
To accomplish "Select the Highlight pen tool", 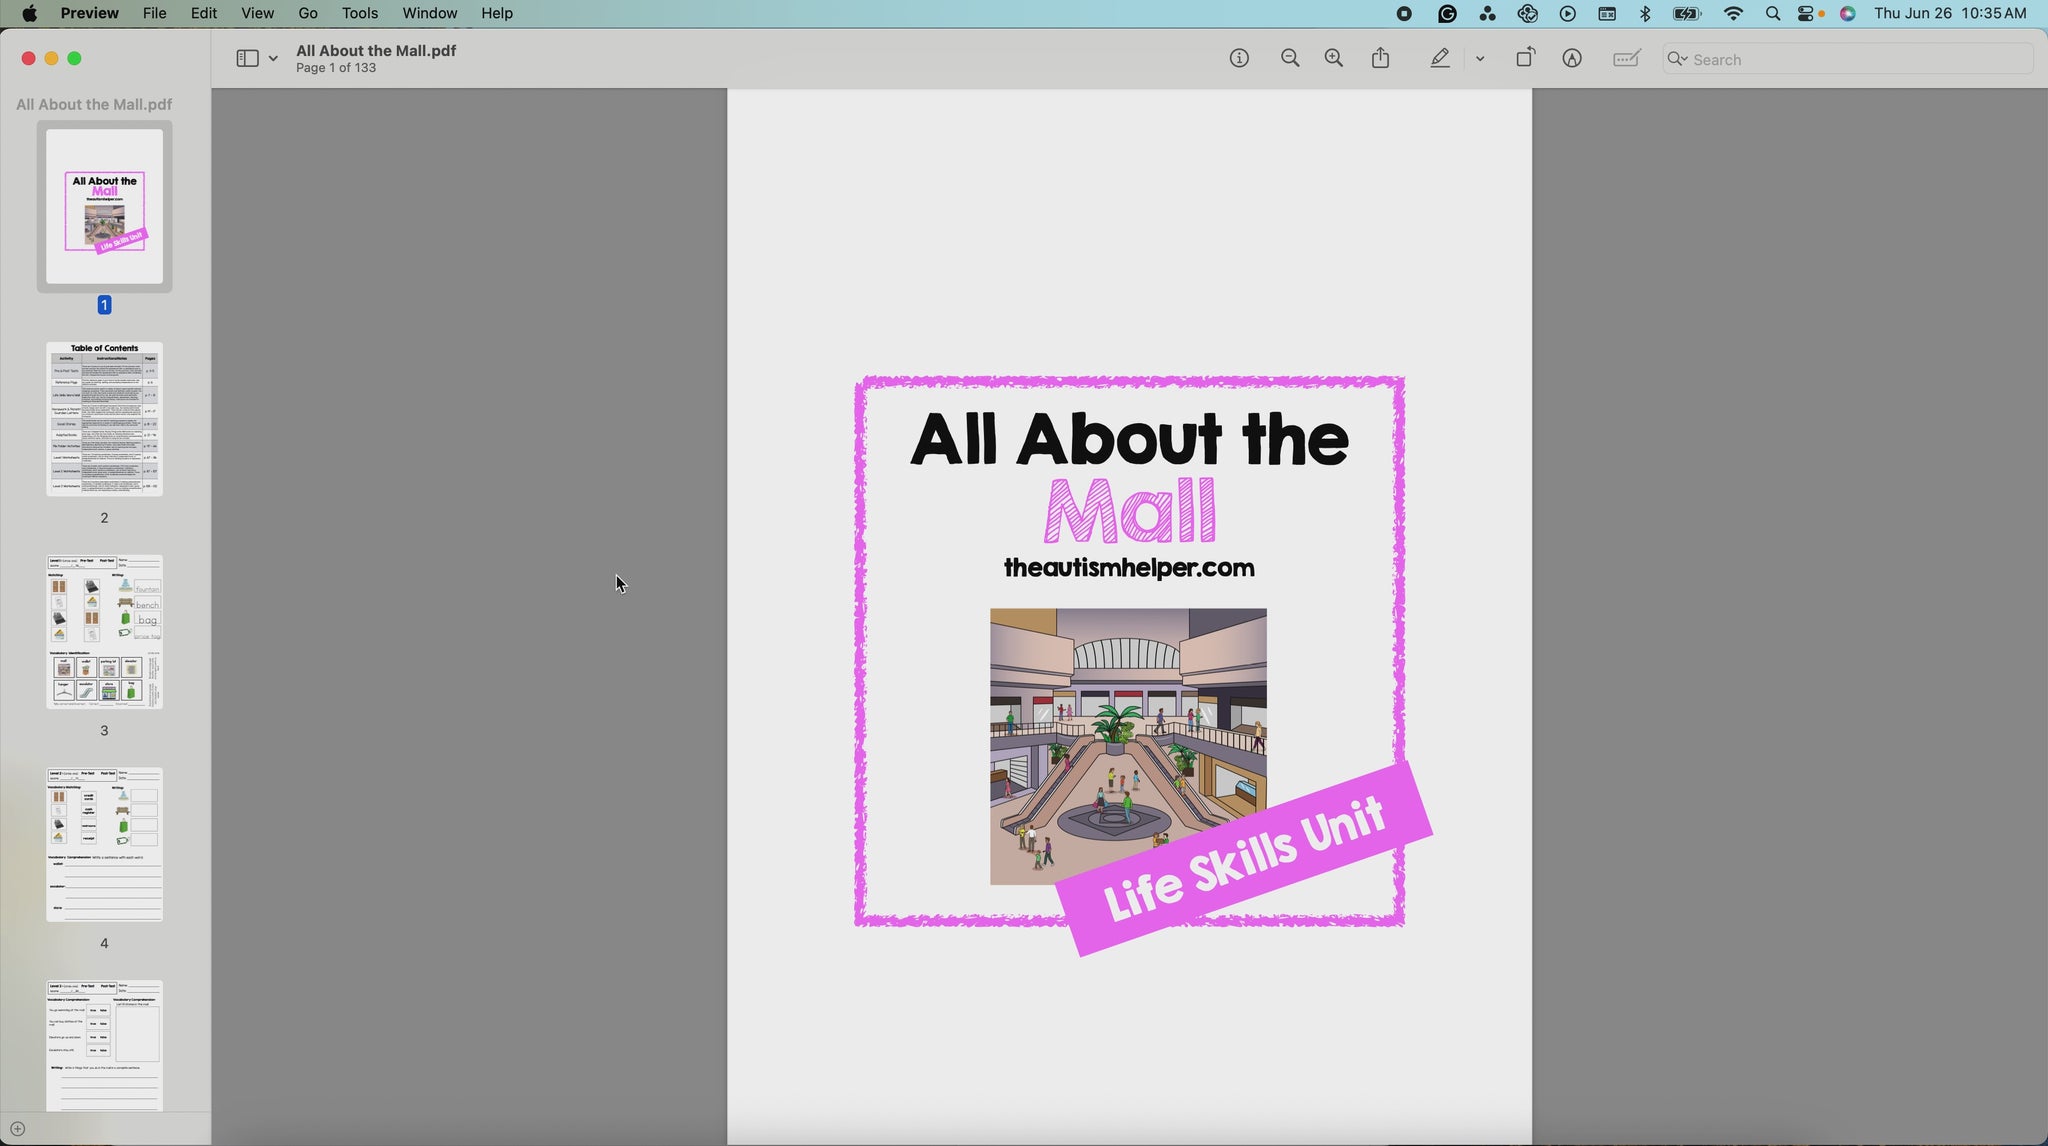I will [x=1439, y=59].
